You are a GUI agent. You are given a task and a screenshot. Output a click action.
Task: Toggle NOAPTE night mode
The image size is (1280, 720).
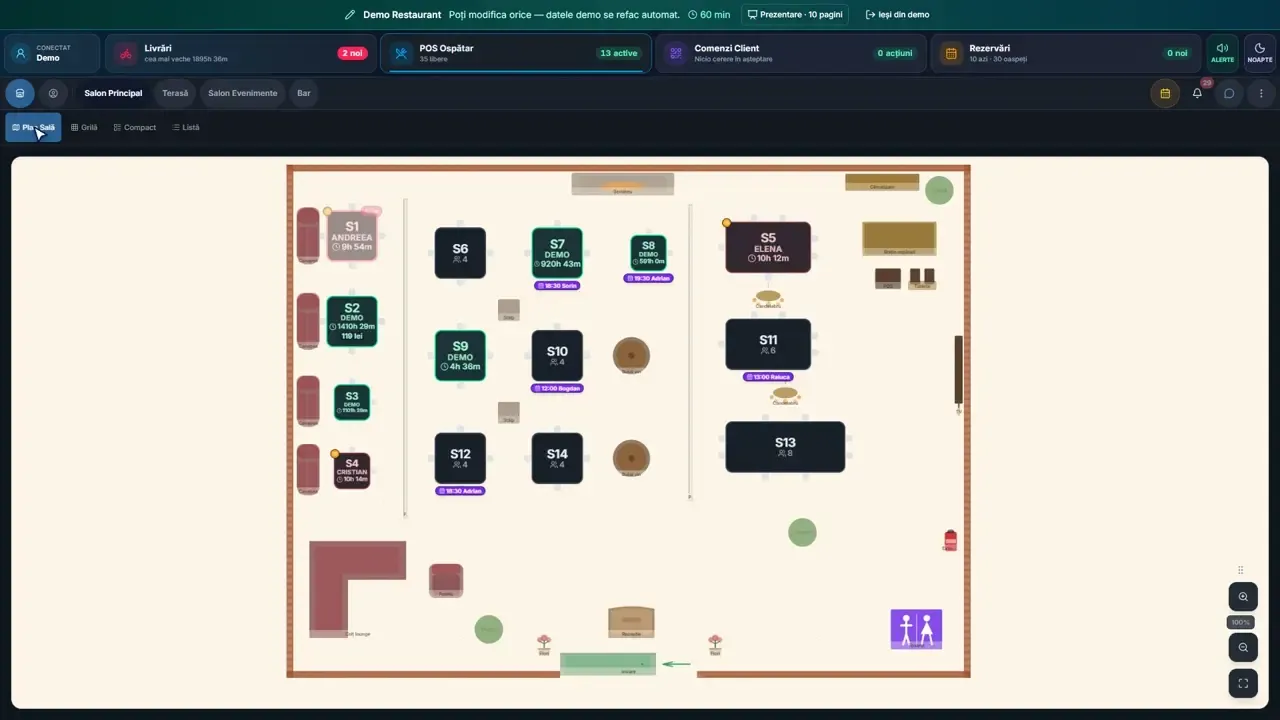click(x=1260, y=53)
